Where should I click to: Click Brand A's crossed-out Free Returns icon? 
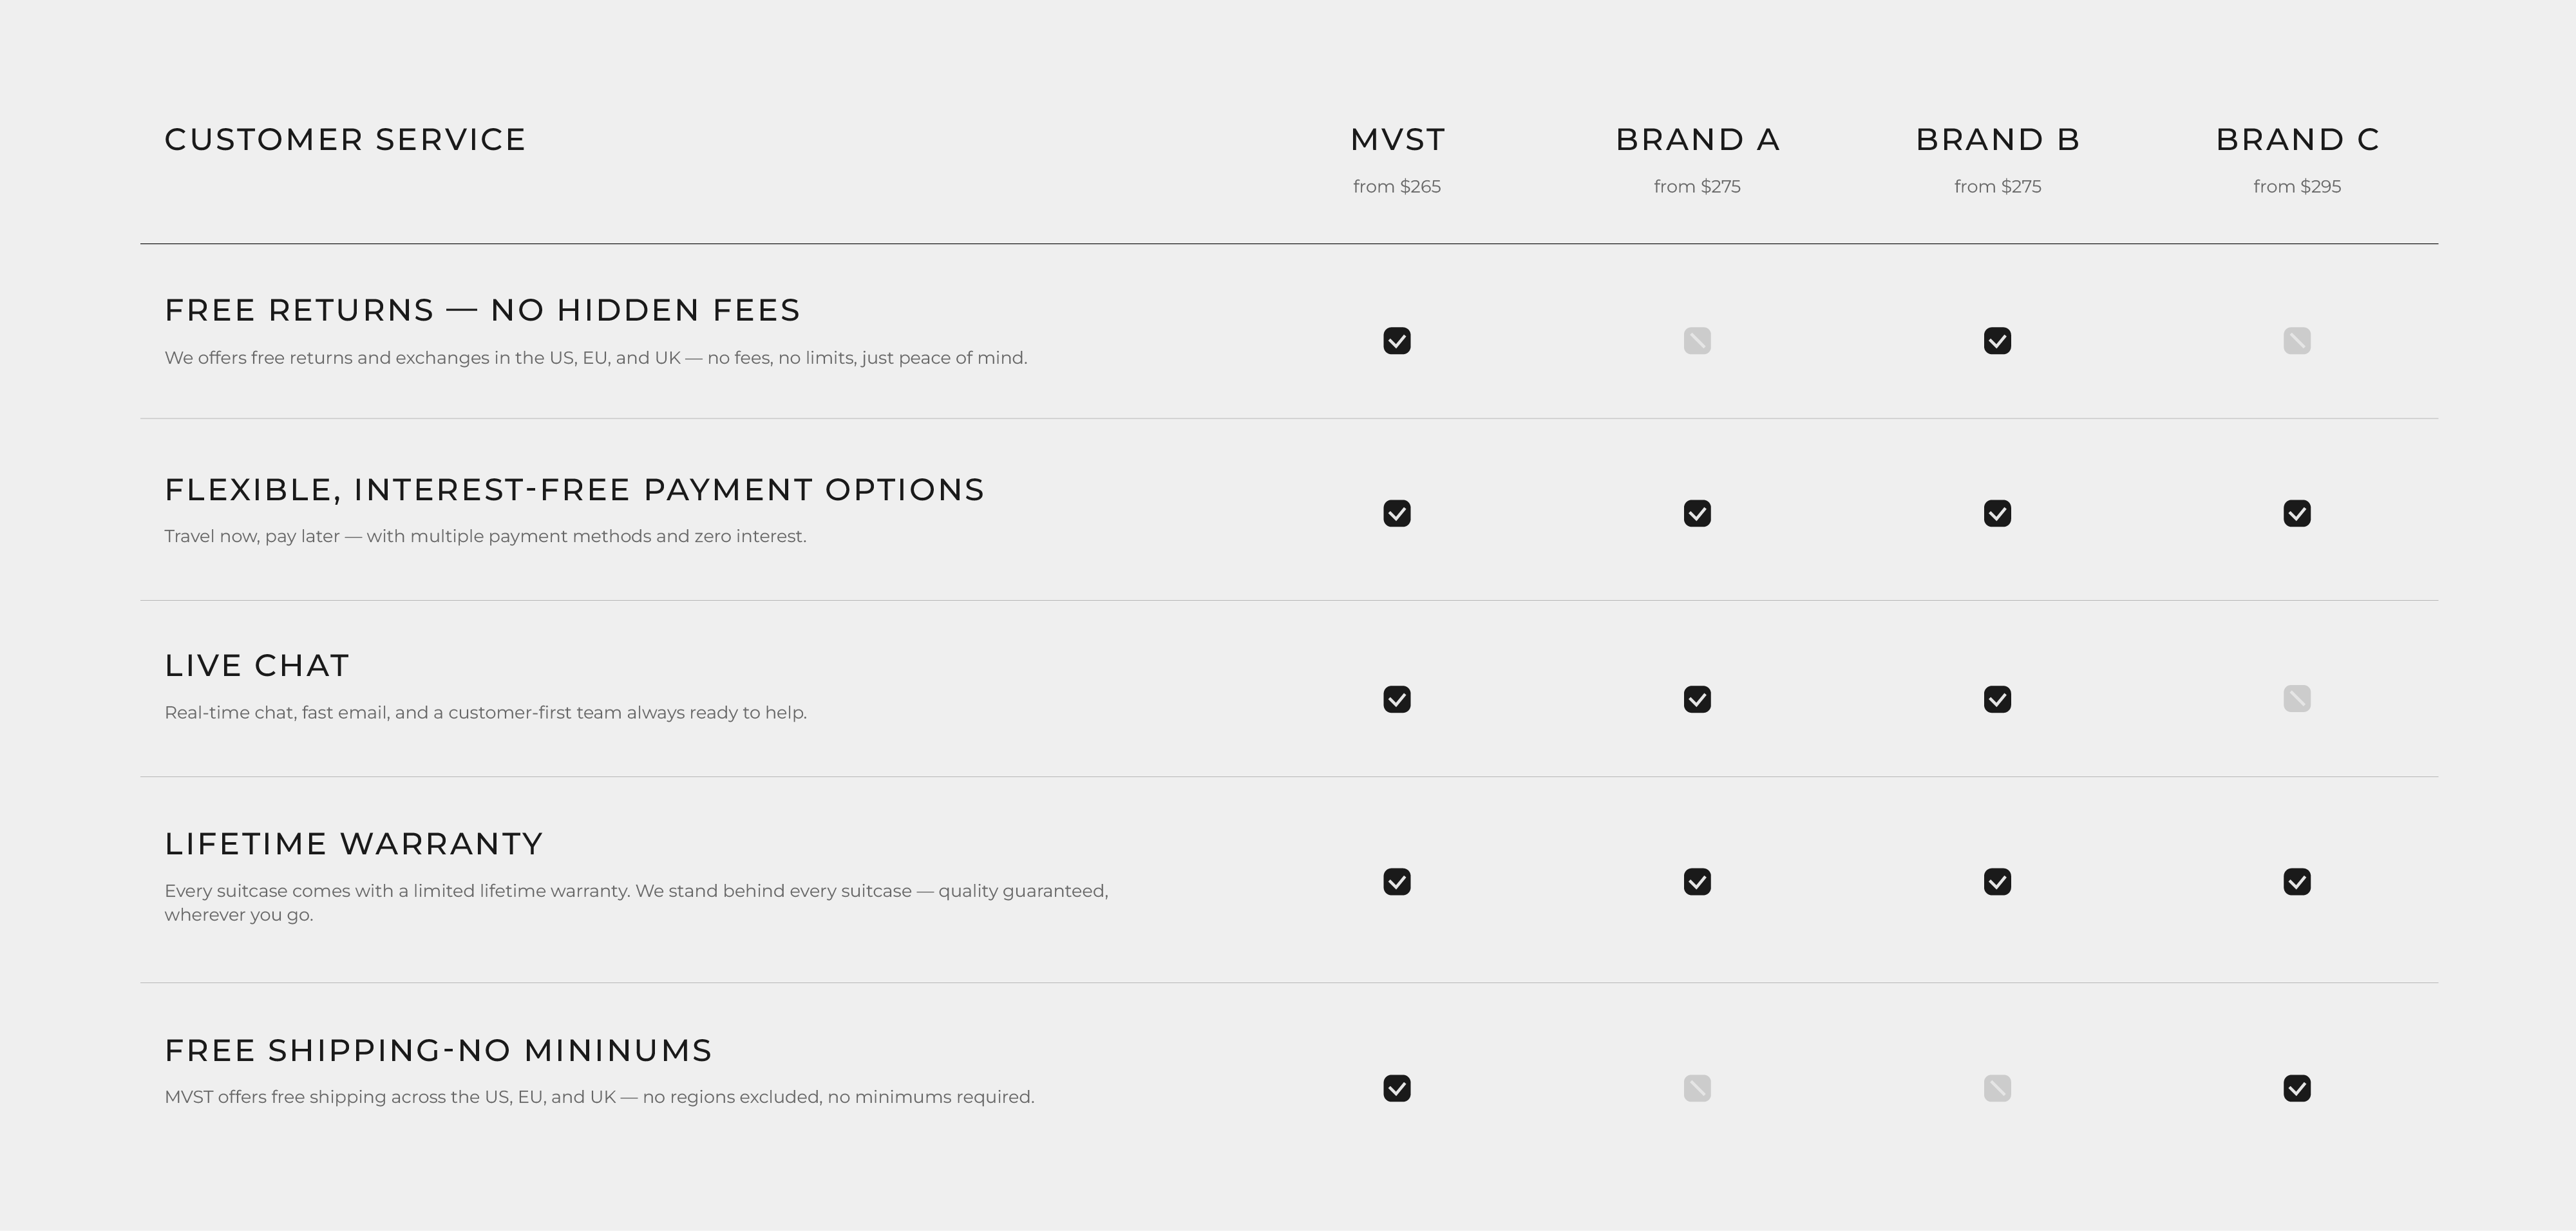pos(1697,341)
